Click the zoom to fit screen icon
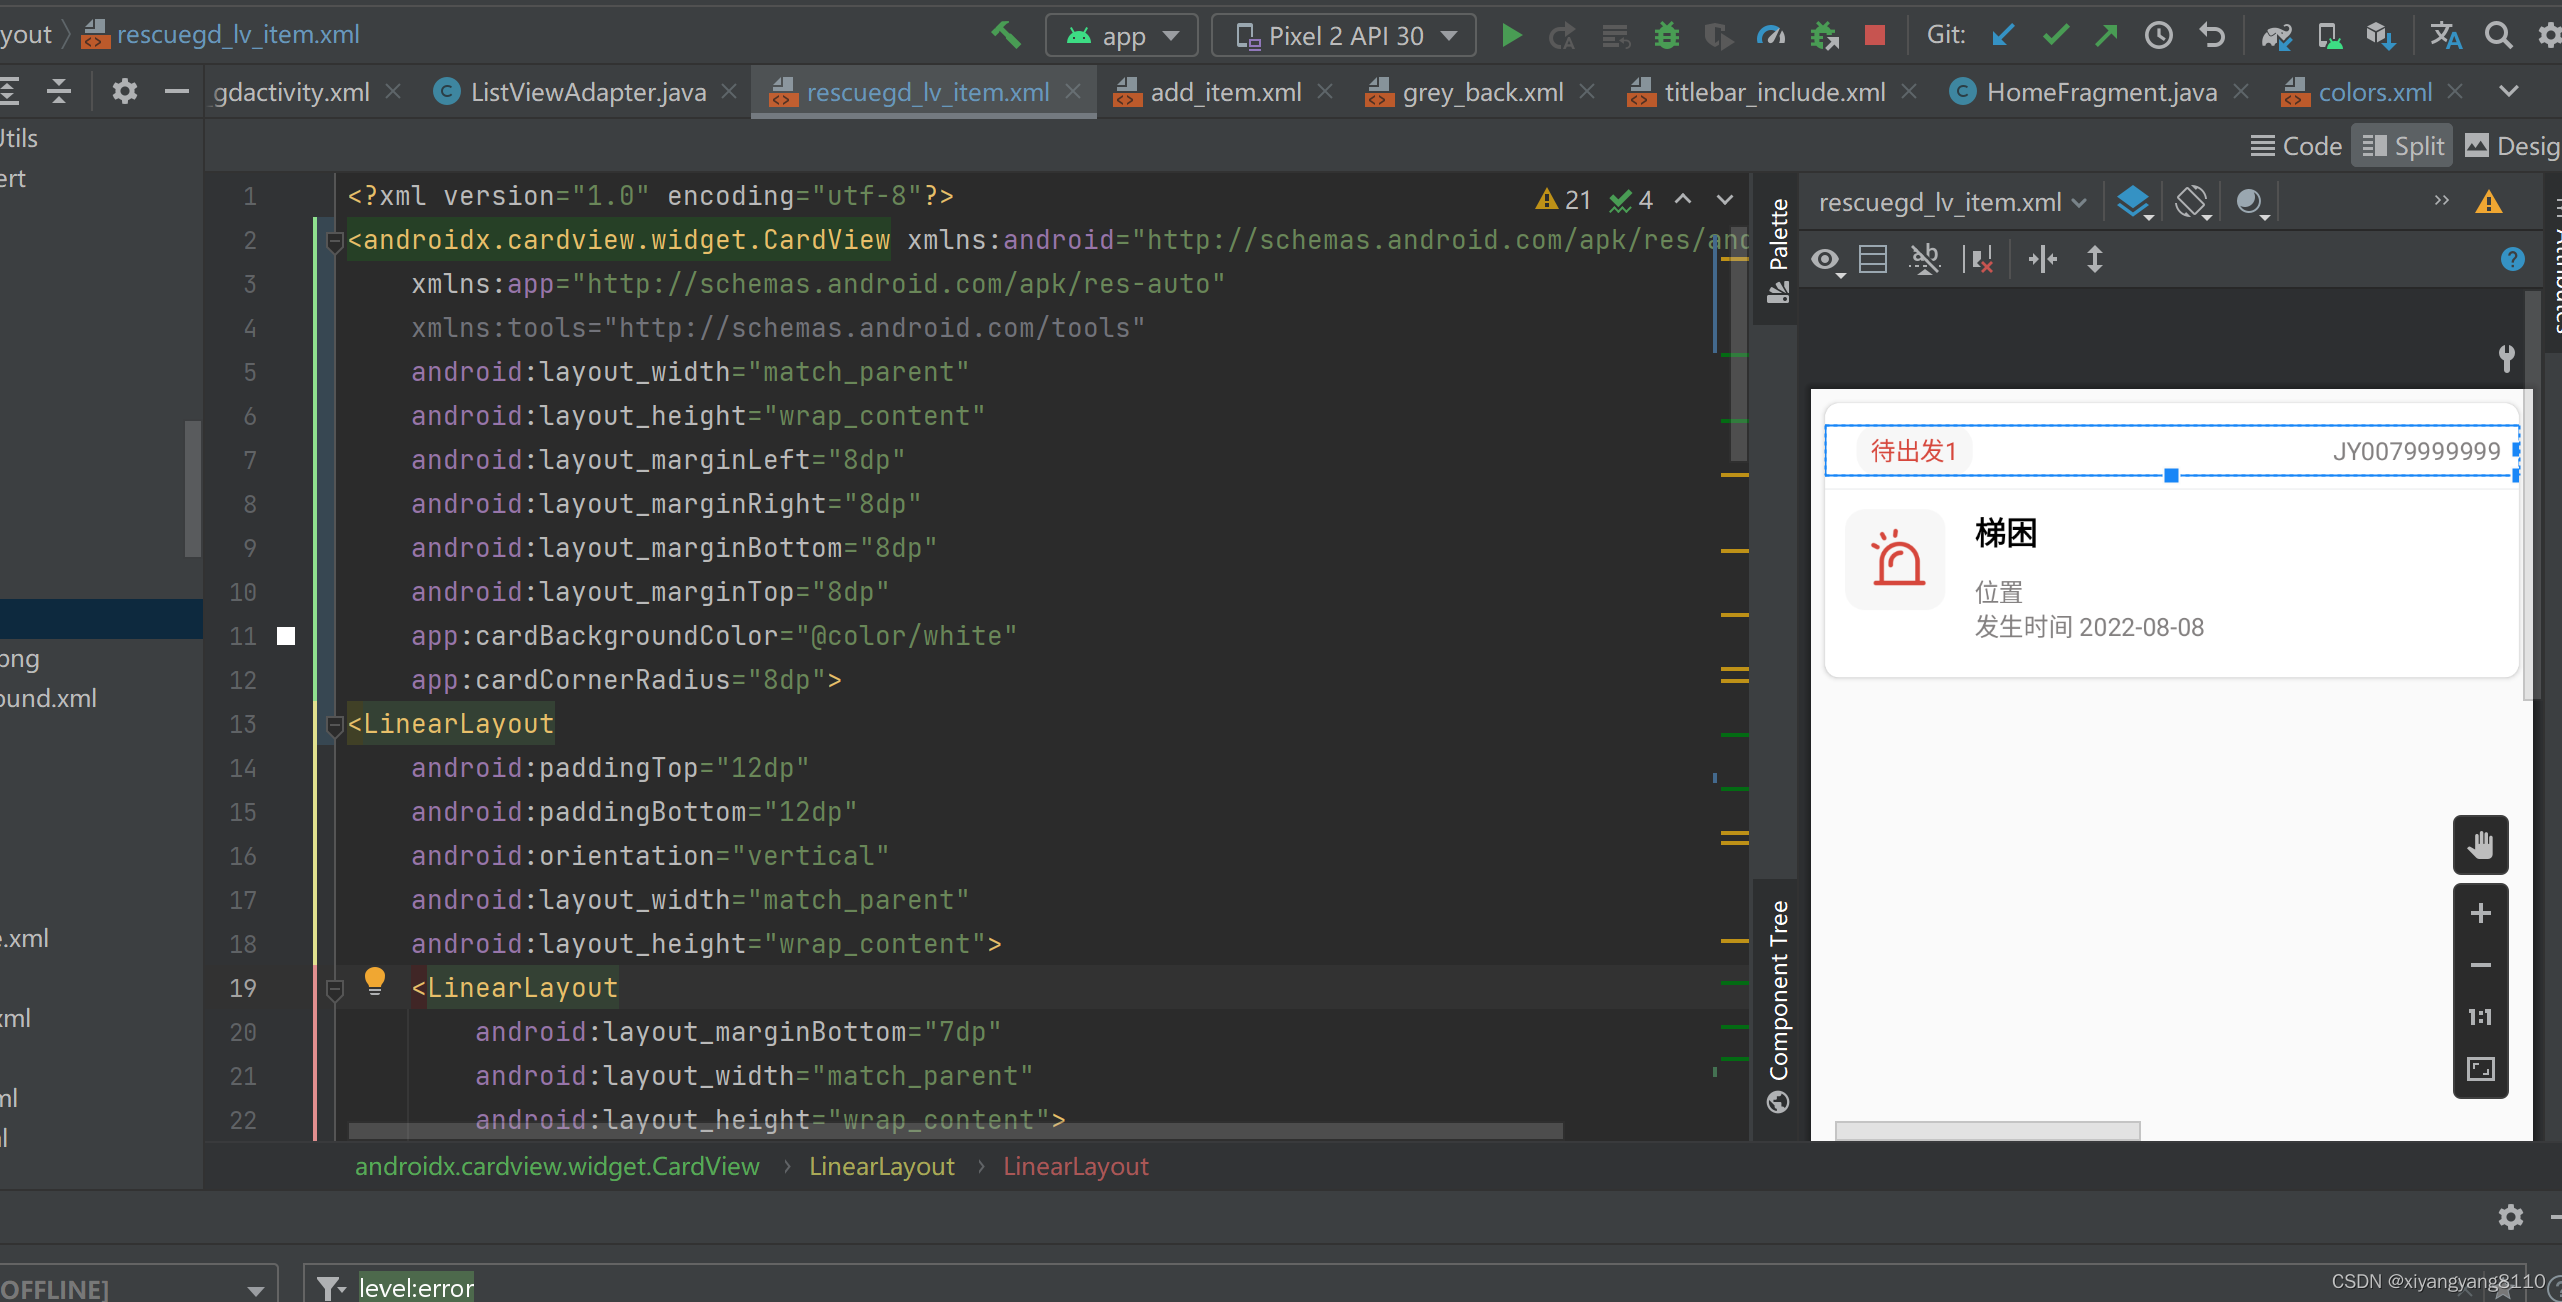Viewport: 2562px width, 1302px height. coord(2480,1069)
